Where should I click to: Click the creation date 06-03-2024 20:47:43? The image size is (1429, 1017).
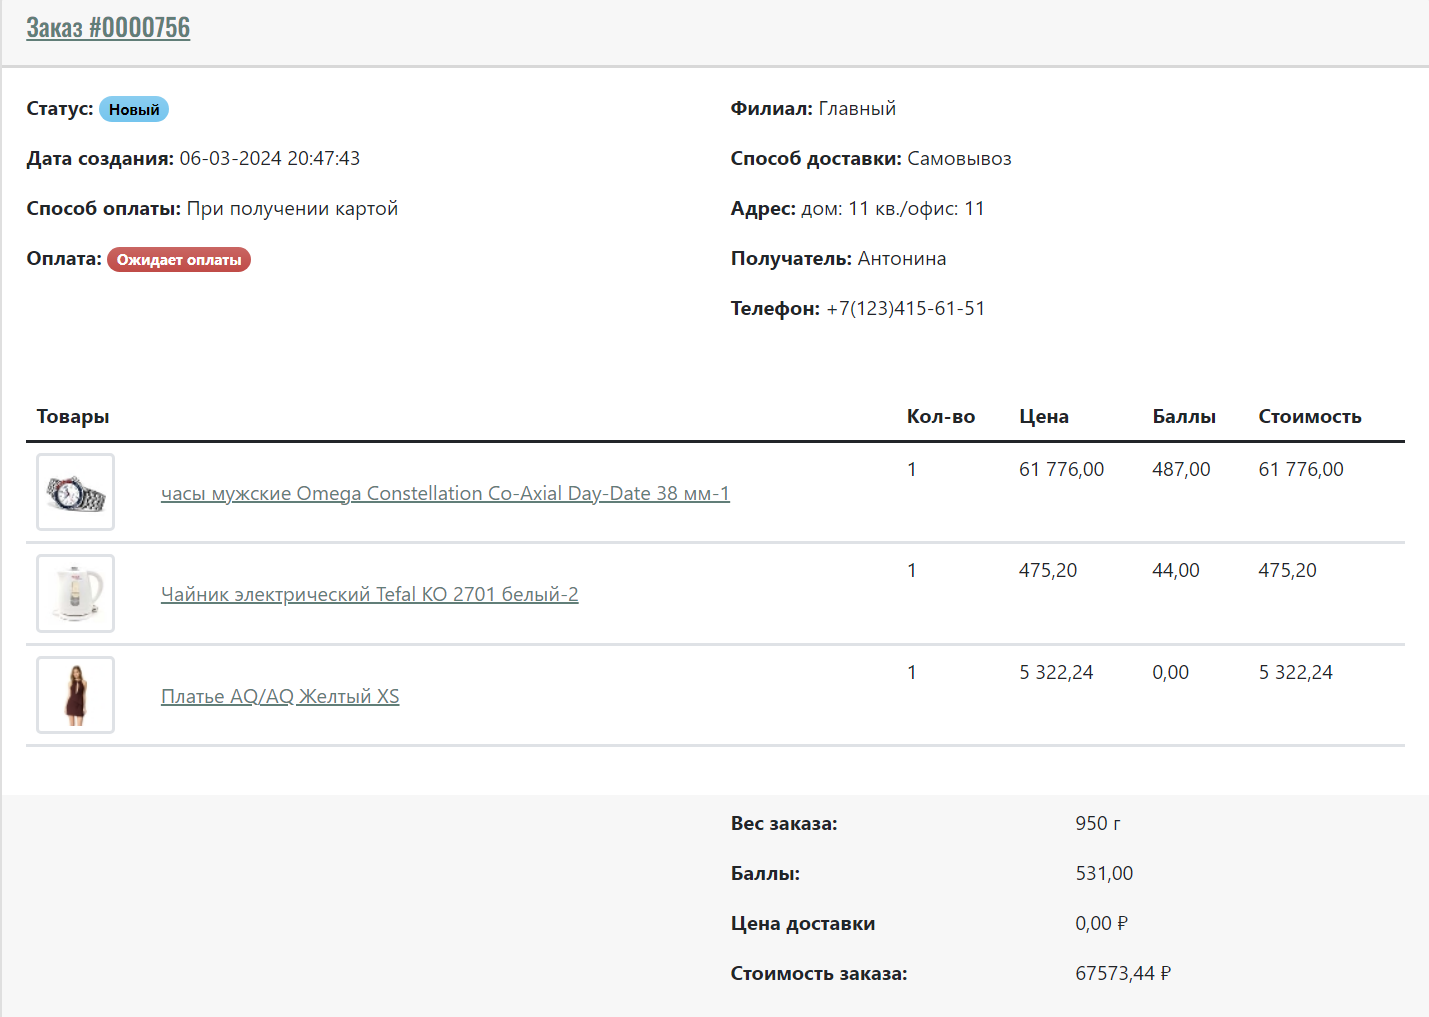click(269, 159)
